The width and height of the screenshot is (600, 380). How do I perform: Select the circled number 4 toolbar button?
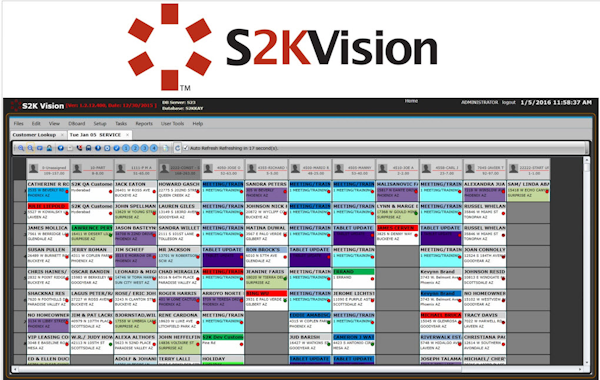click(x=154, y=148)
